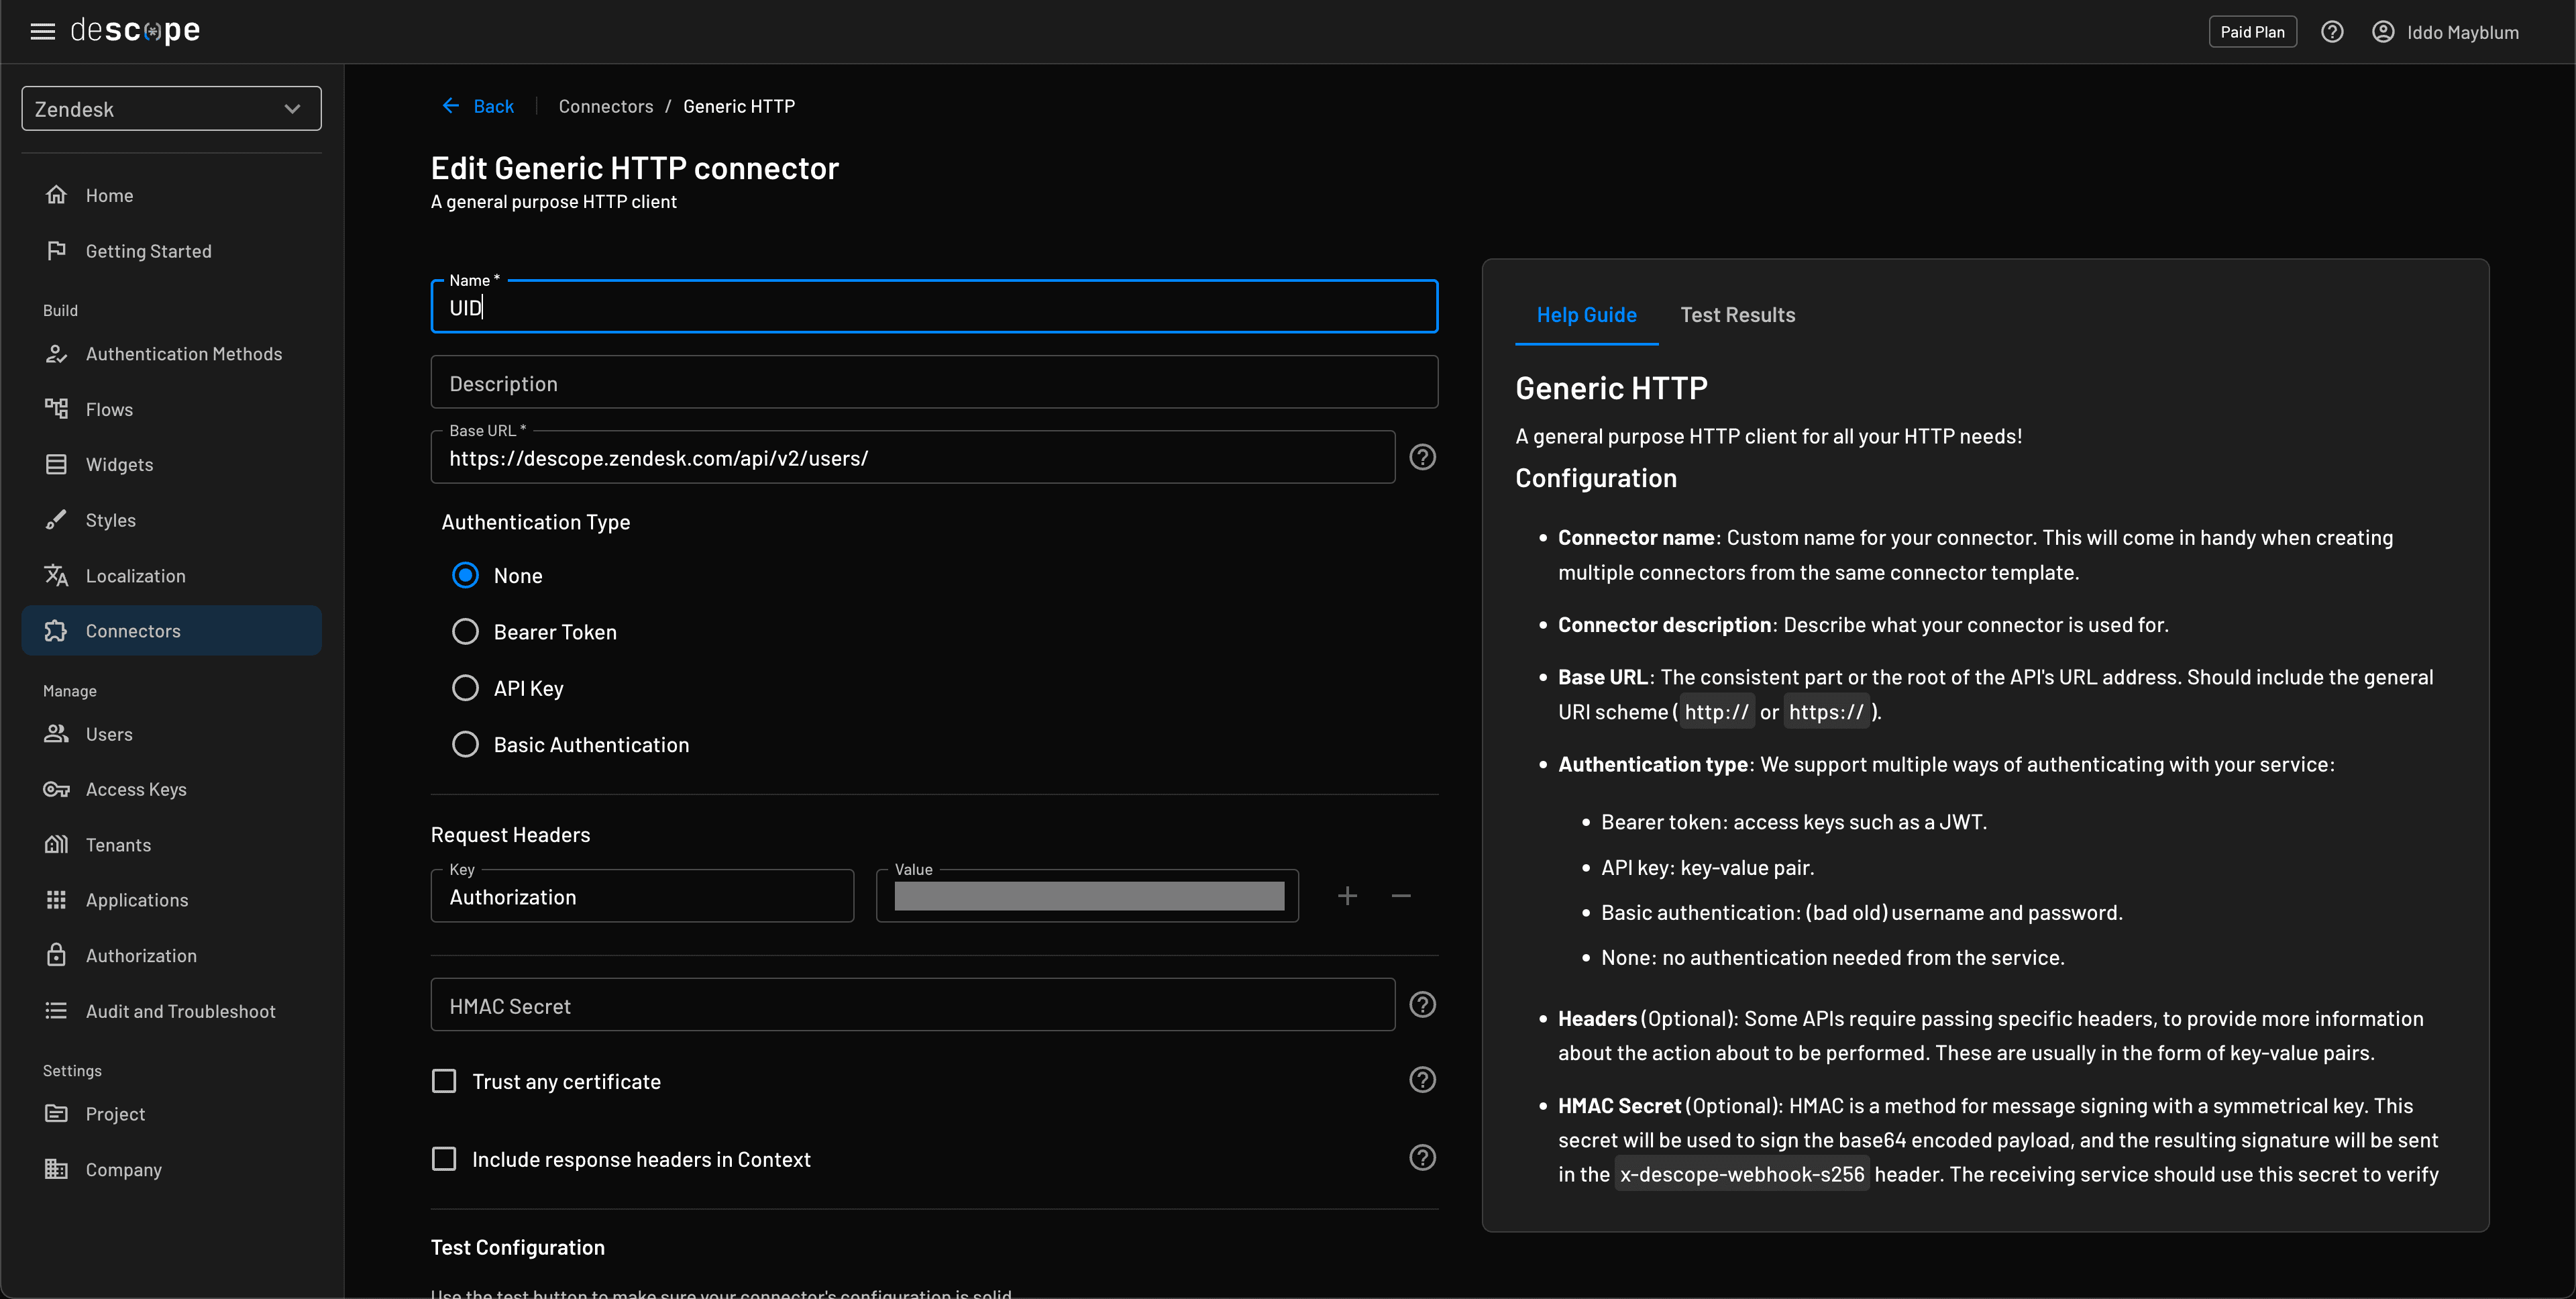This screenshot has width=2576, height=1299.
Task: Click the Connectors breadcrumb link
Action: 605,106
